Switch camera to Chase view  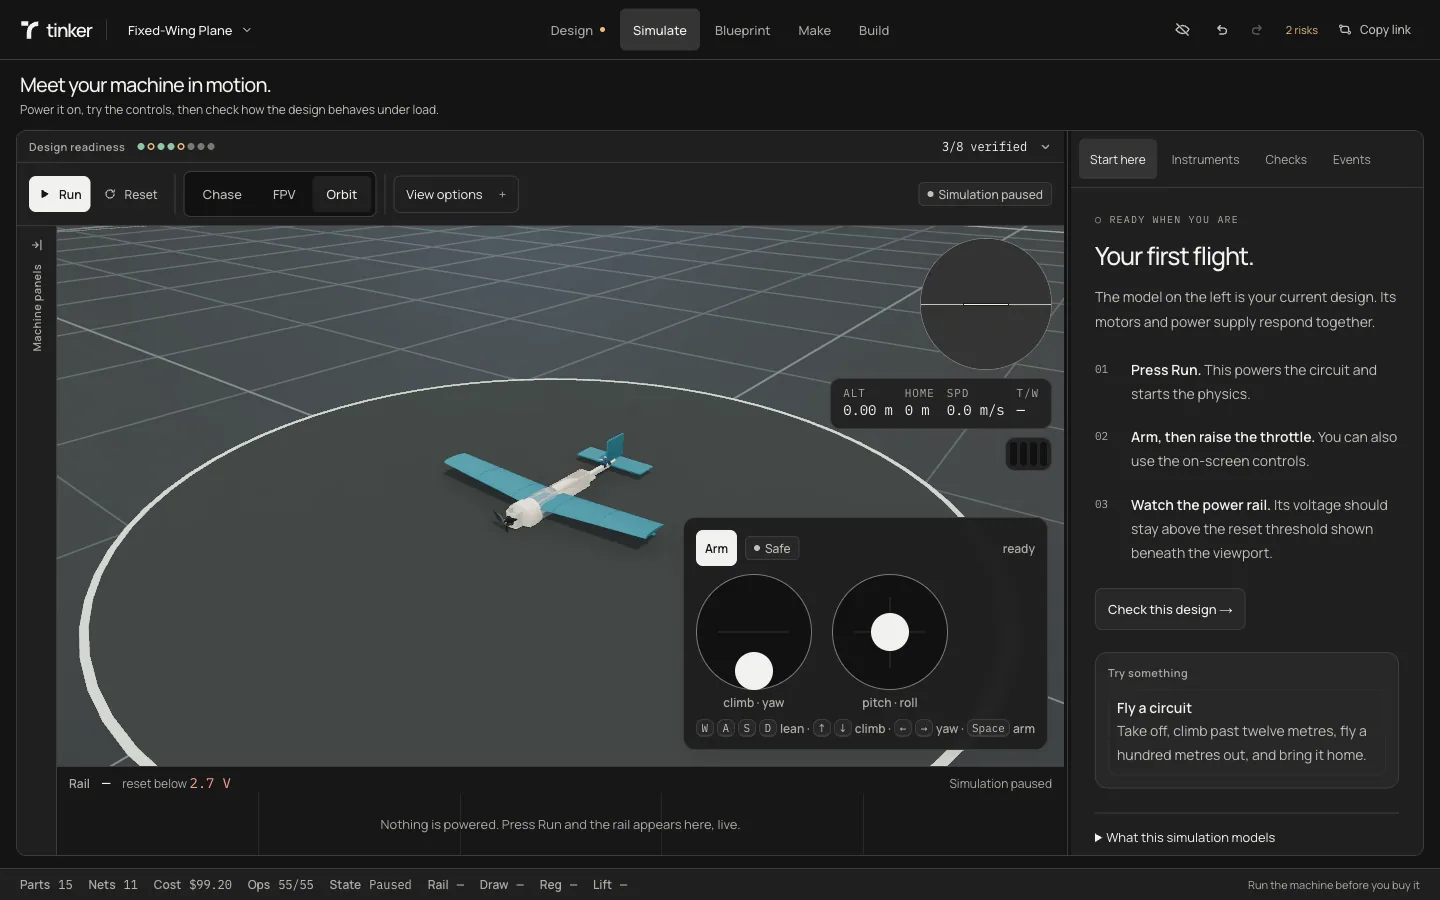point(222,194)
